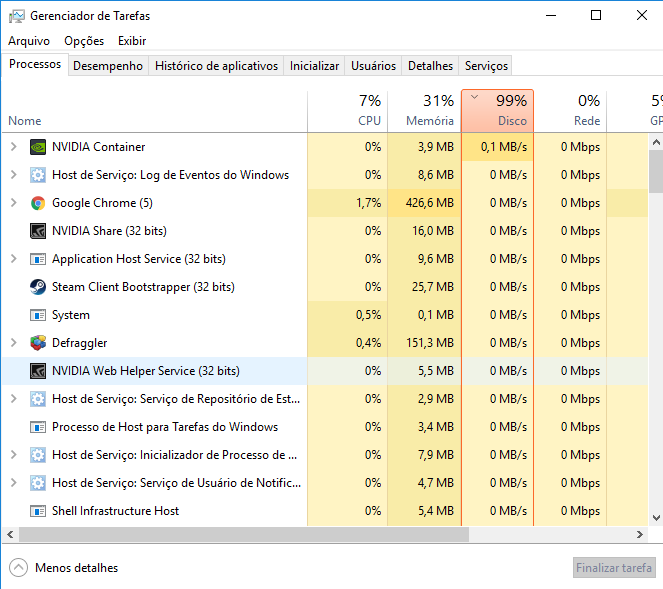The height and width of the screenshot is (589, 663).
Task: Click the Google Chrome icon
Action: coord(38,203)
